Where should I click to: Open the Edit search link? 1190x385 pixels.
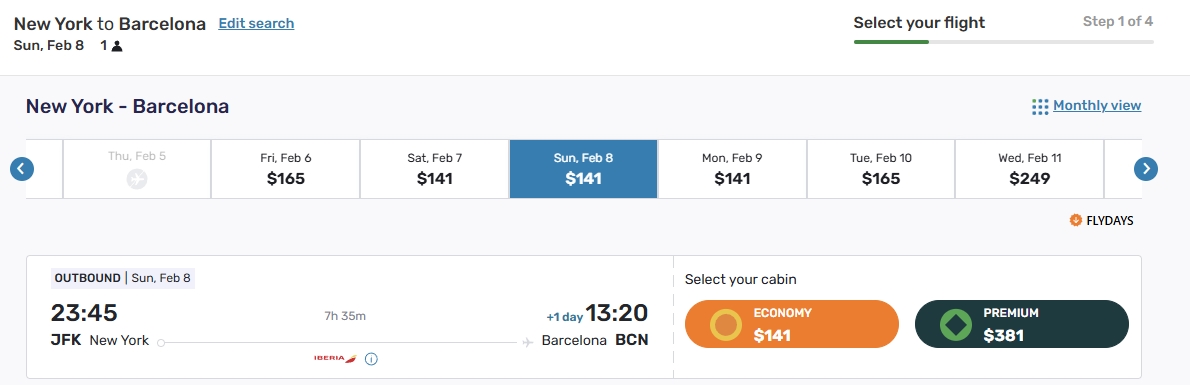[257, 24]
